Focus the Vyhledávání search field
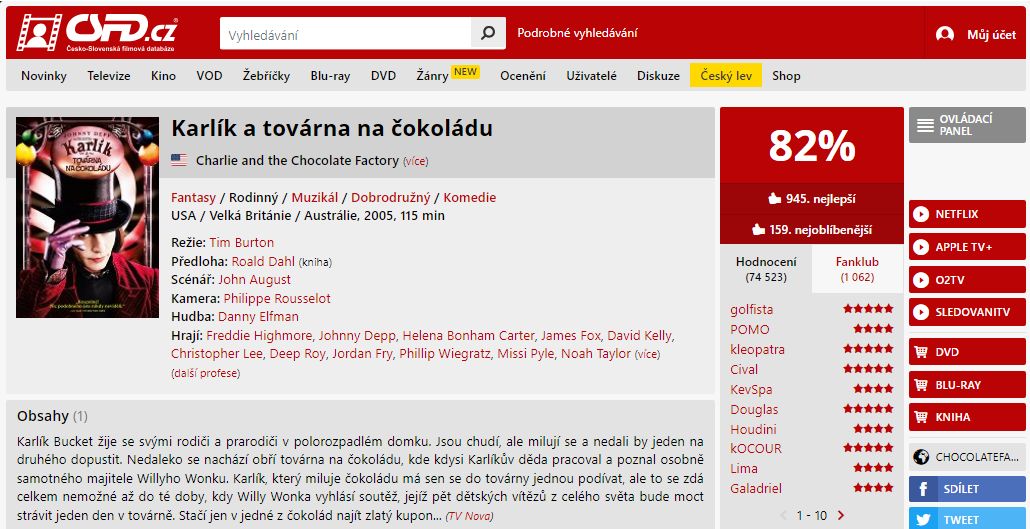 click(x=346, y=34)
